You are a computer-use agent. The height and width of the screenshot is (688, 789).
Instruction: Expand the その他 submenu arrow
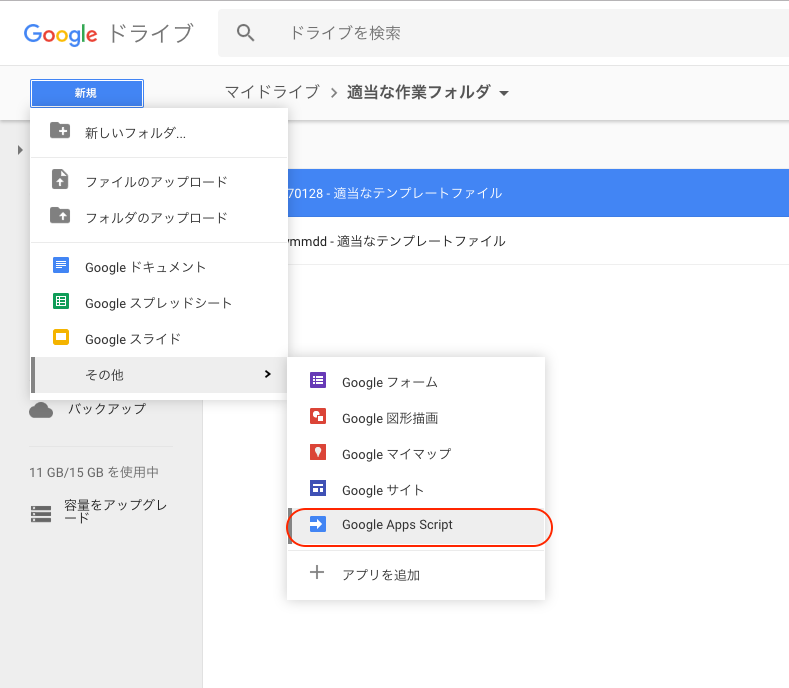[x=268, y=374]
